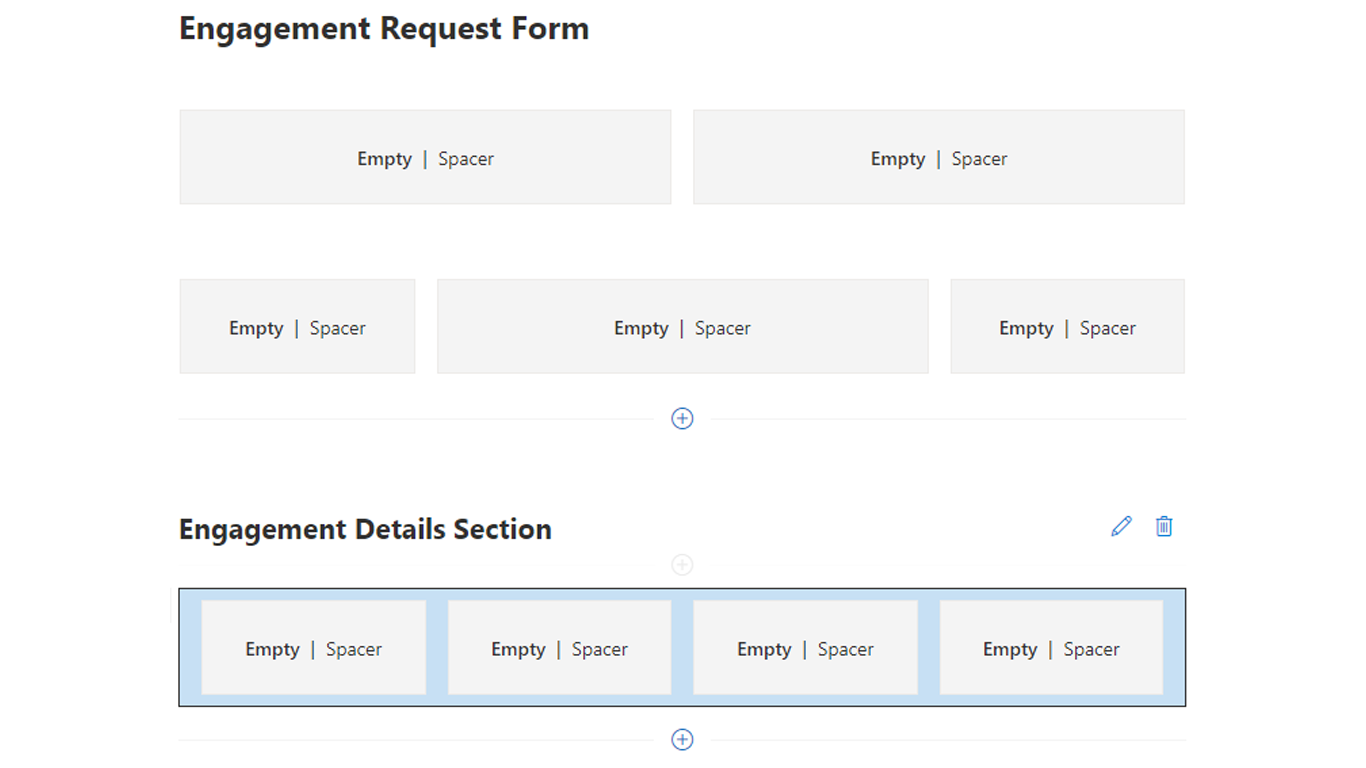Click the pencil edit icon for Engagement Details Section
Image resolution: width=1366 pixels, height=768 pixels.
click(1121, 526)
